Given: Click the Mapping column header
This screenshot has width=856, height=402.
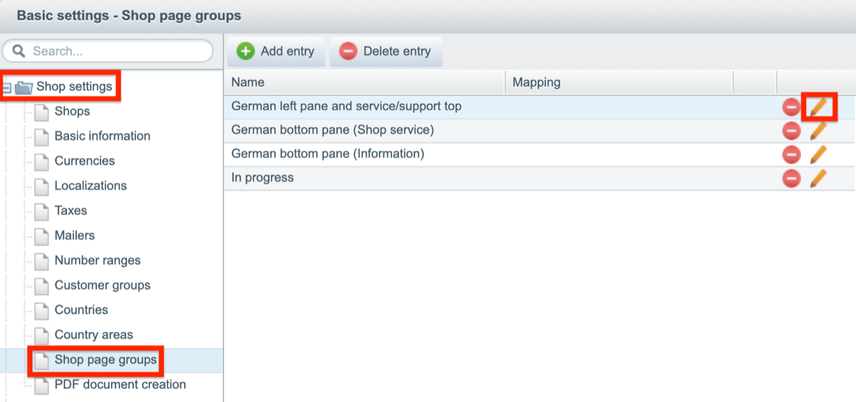Looking at the screenshot, I should (619, 82).
